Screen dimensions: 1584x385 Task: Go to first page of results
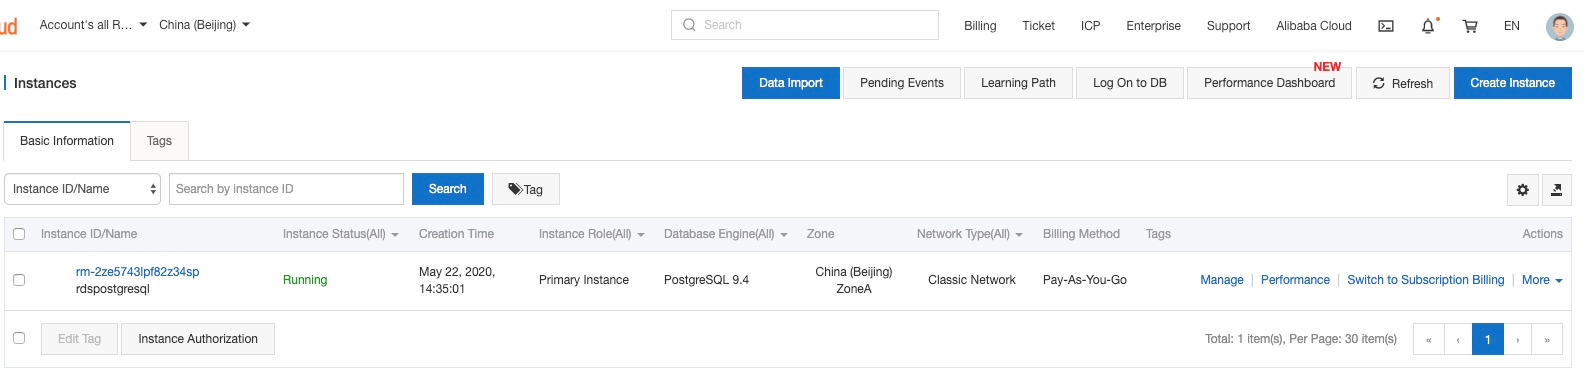(1428, 340)
